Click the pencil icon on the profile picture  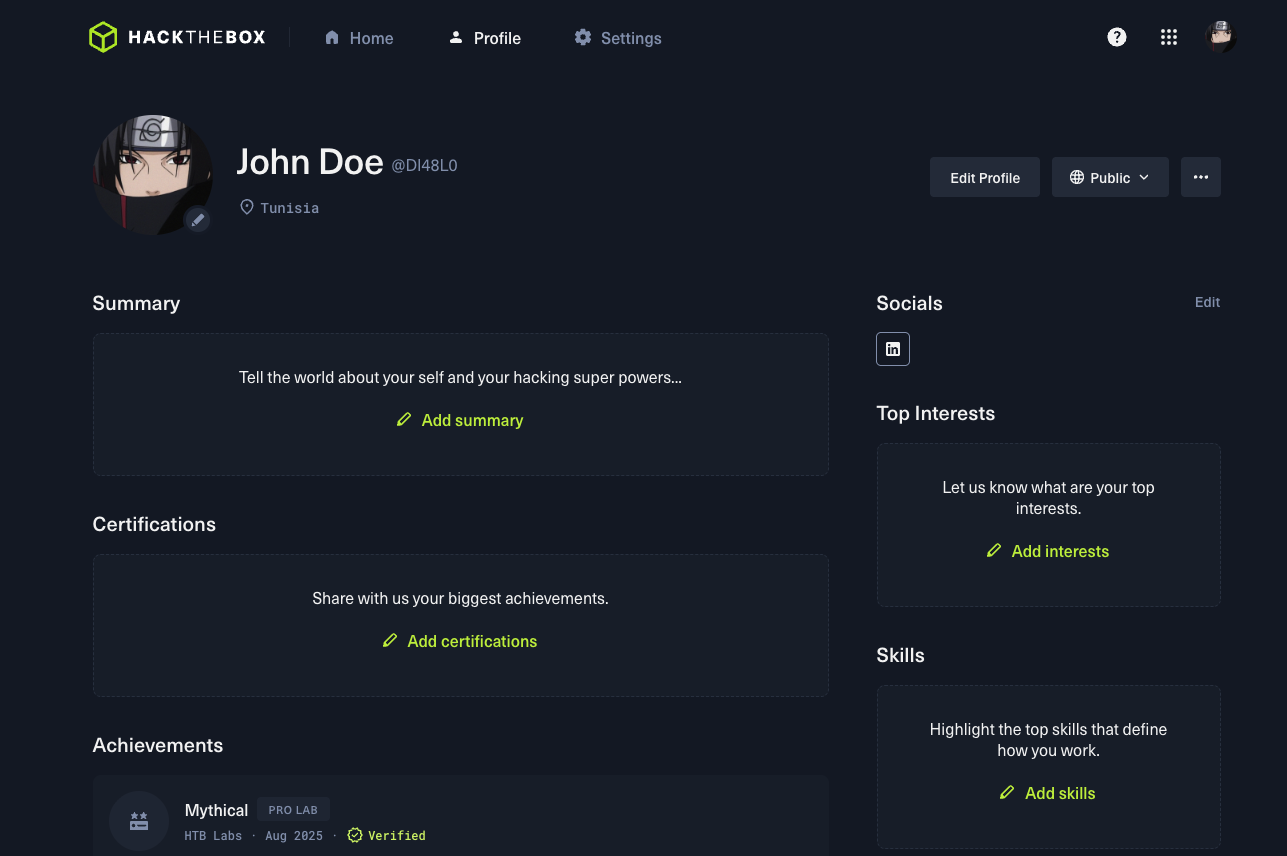(x=197, y=220)
